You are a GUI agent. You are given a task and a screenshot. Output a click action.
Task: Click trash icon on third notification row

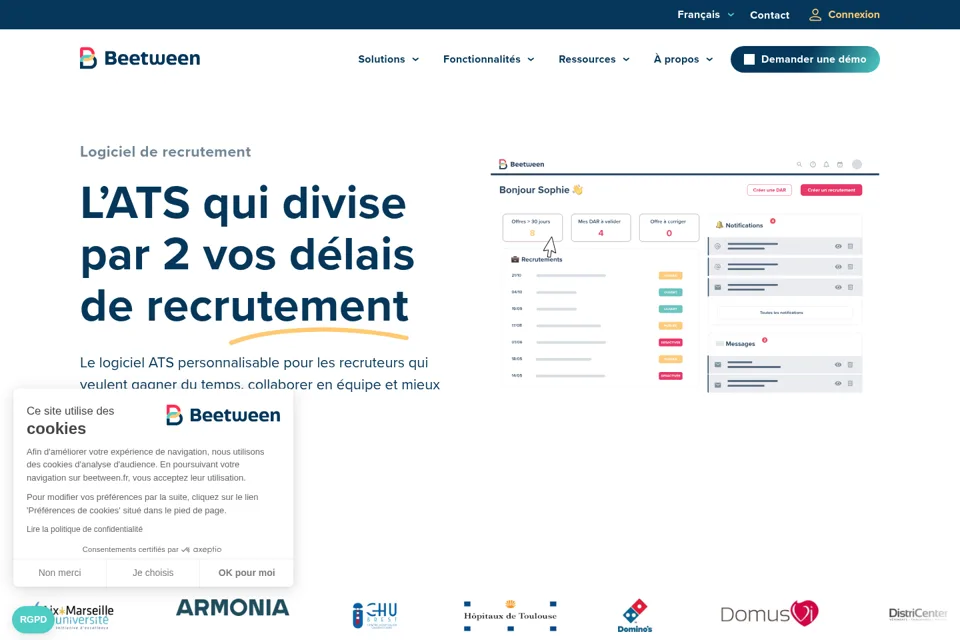[850, 287]
